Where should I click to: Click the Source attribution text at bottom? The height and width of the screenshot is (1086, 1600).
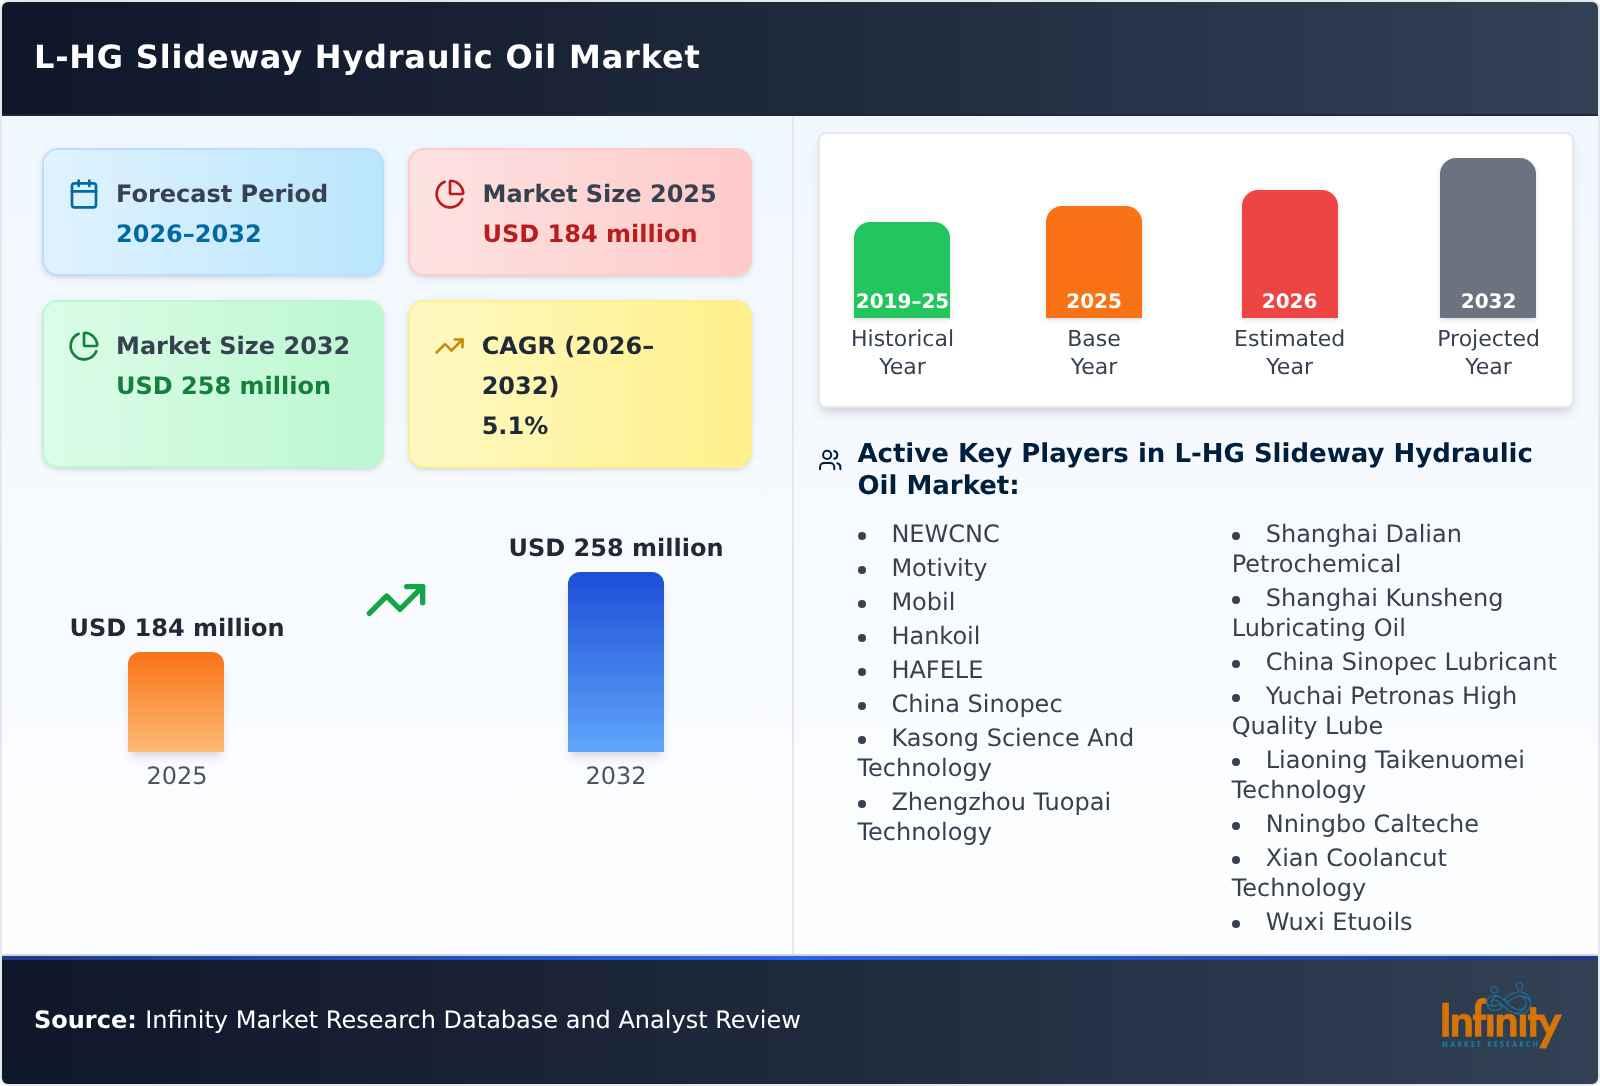pos(416,1020)
